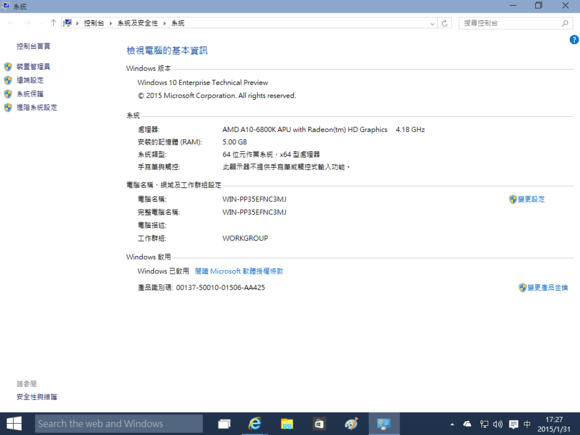The height and width of the screenshot is (435, 580).
Task: Click the search magnifier icon
Action: click(565, 23)
